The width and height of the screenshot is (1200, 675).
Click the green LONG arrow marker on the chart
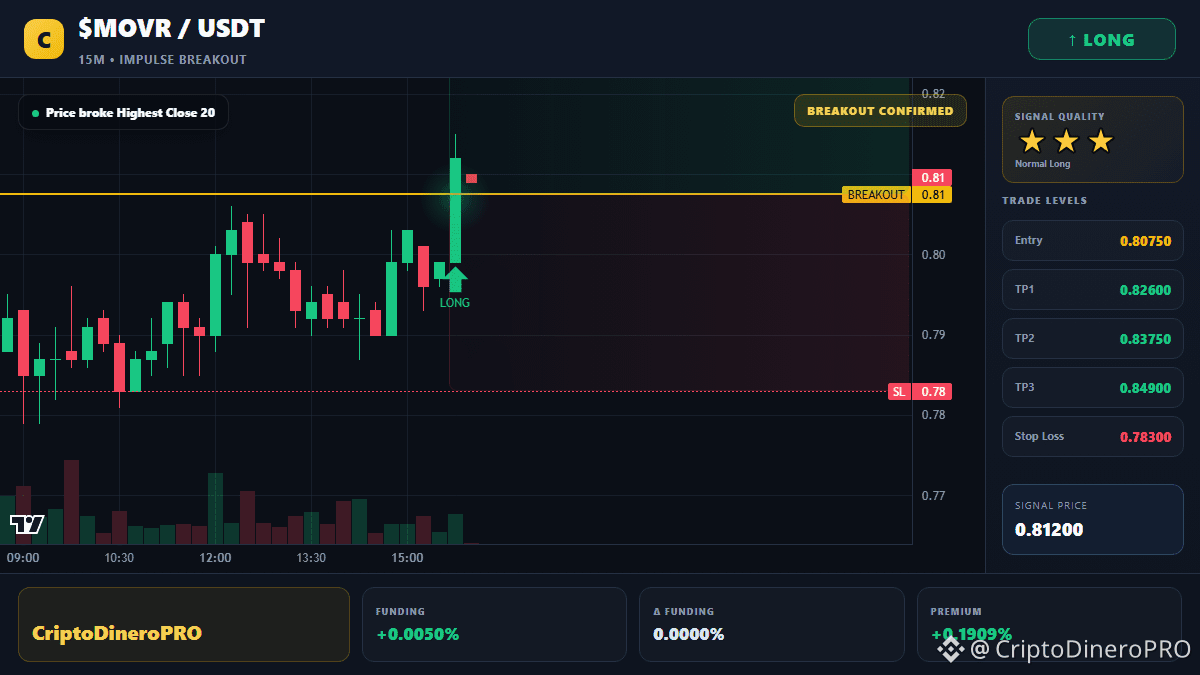click(455, 279)
